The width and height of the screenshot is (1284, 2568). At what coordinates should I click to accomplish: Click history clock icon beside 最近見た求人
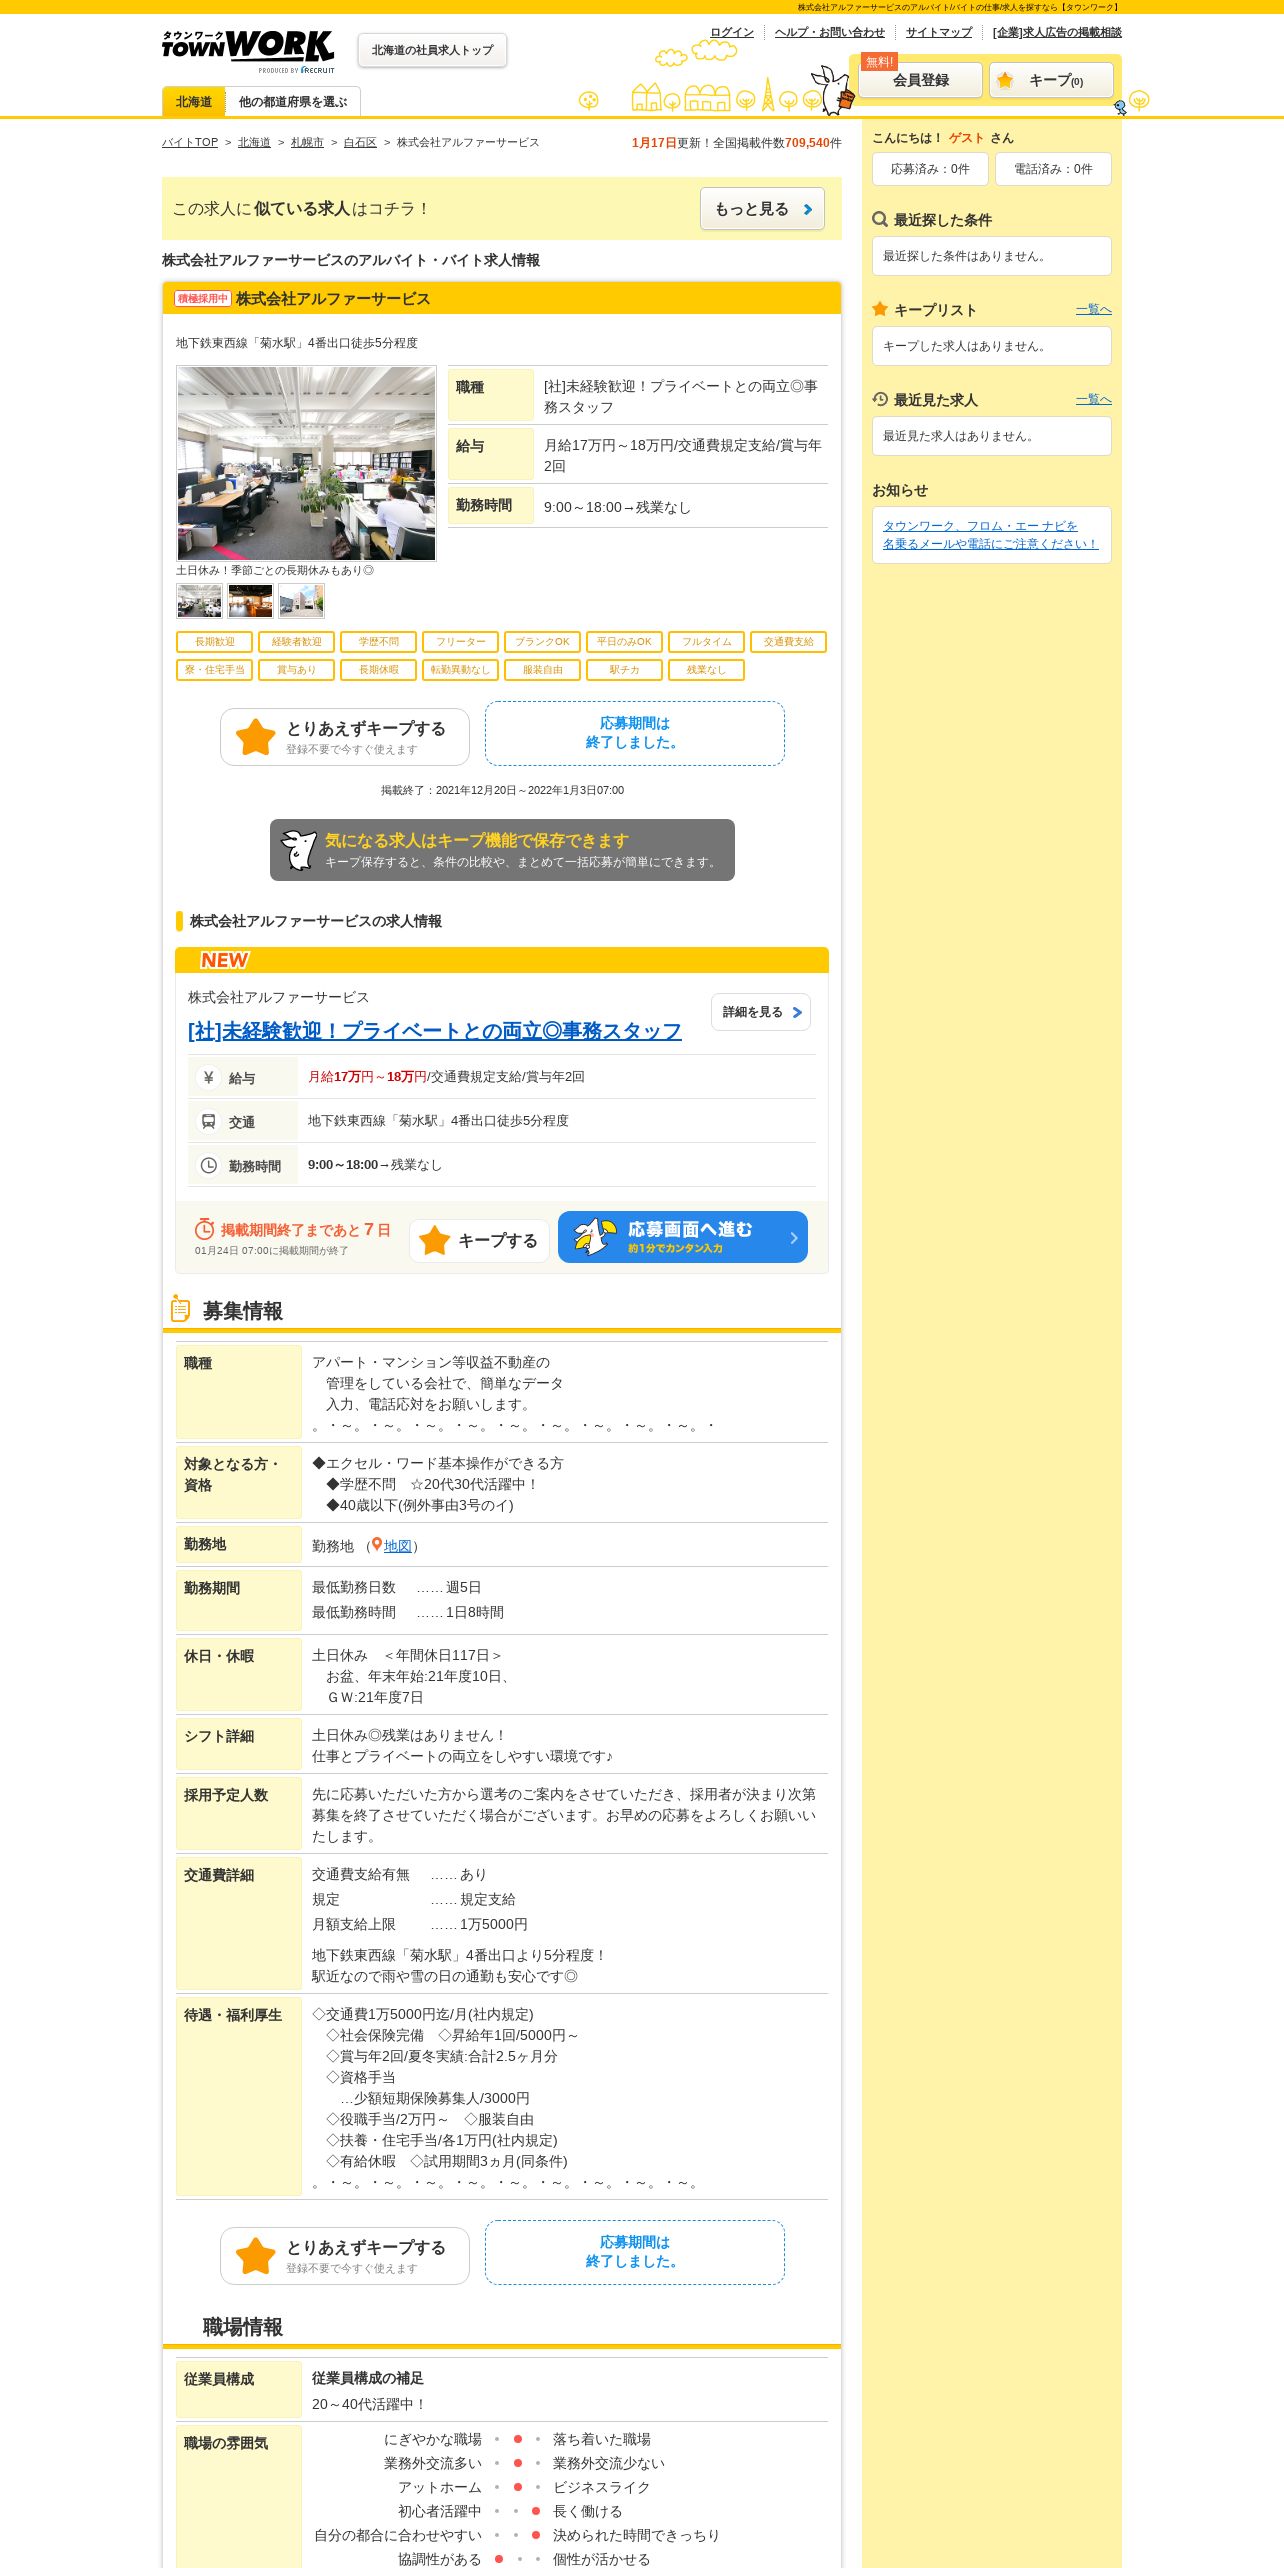[880, 399]
